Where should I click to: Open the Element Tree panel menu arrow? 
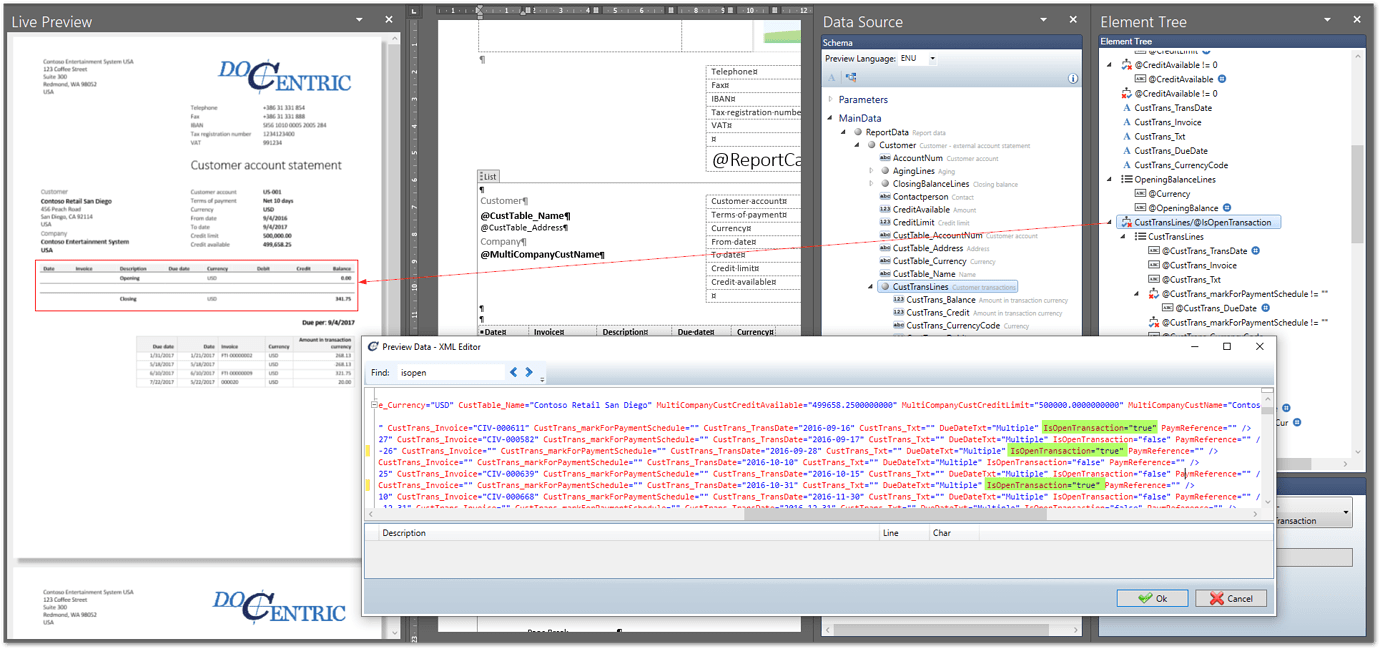click(1327, 19)
